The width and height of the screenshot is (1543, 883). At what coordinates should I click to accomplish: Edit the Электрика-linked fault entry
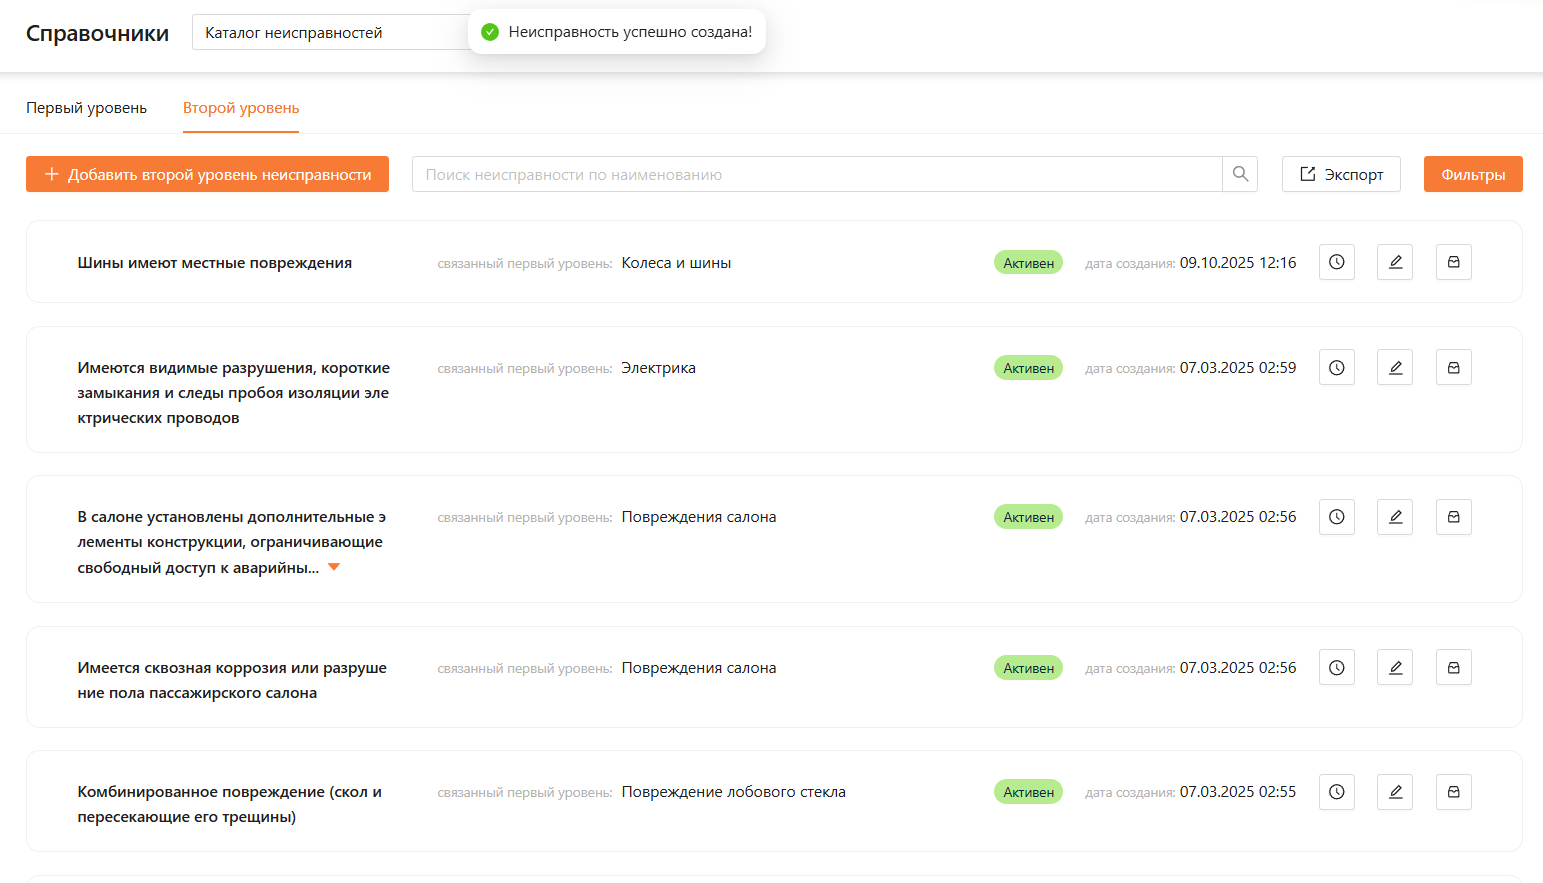[x=1395, y=368]
